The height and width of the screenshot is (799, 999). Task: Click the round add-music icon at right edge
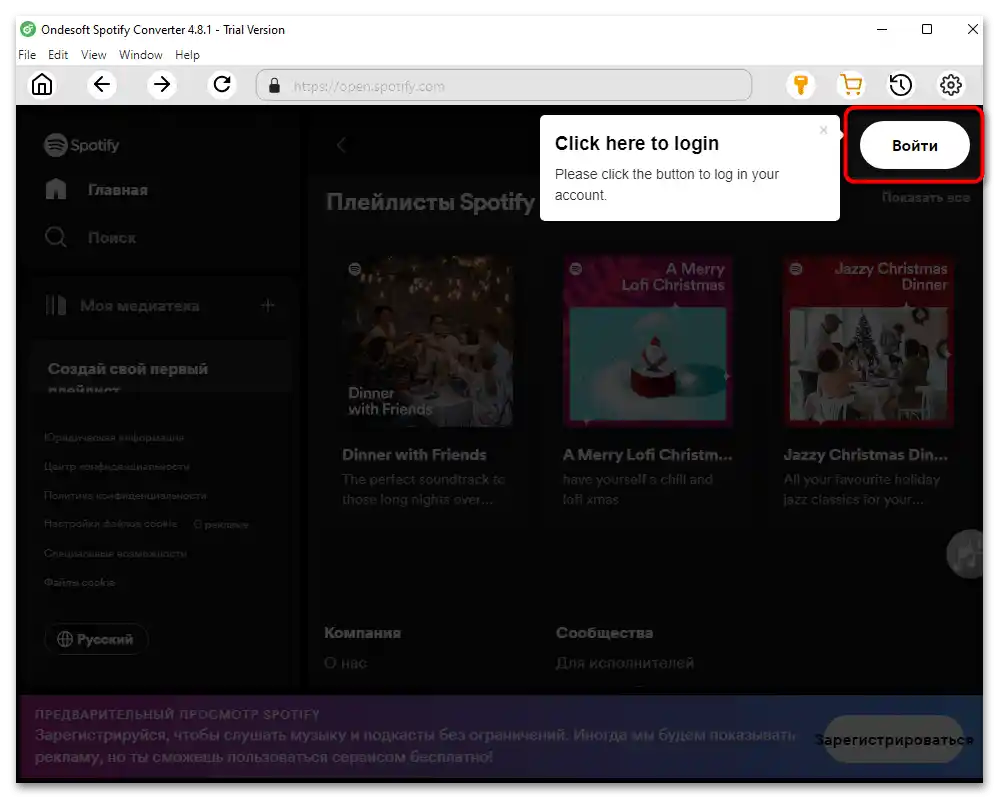(x=967, y=554)
